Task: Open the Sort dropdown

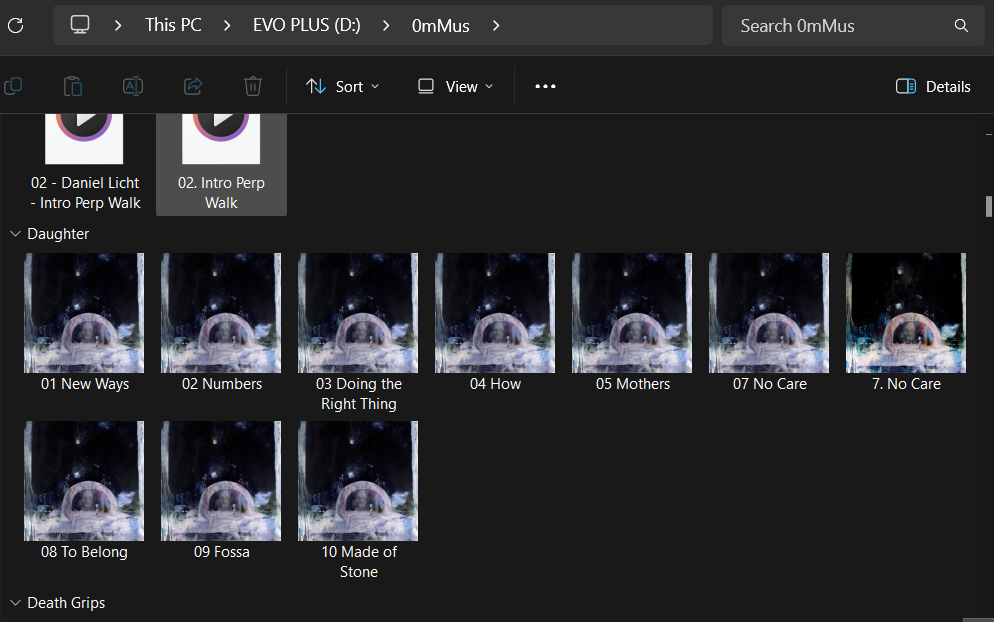Action: click(x=342, y=86)
